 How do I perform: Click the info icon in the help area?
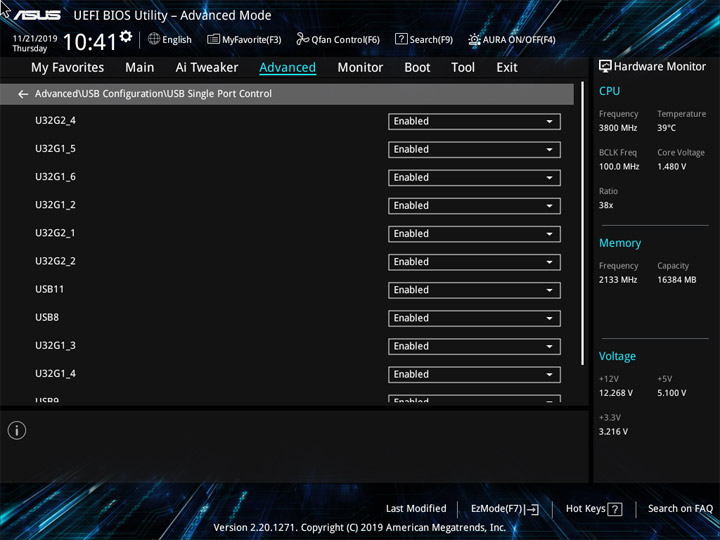[17, 430]
